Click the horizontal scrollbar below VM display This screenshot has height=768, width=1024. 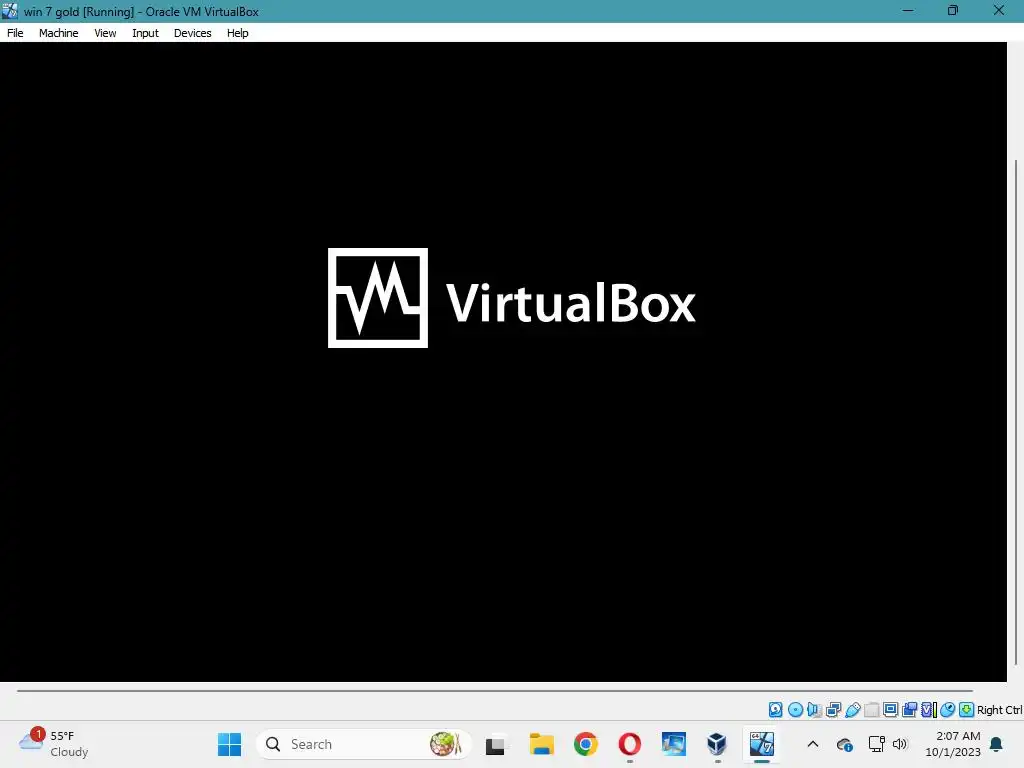click(494, 690)
